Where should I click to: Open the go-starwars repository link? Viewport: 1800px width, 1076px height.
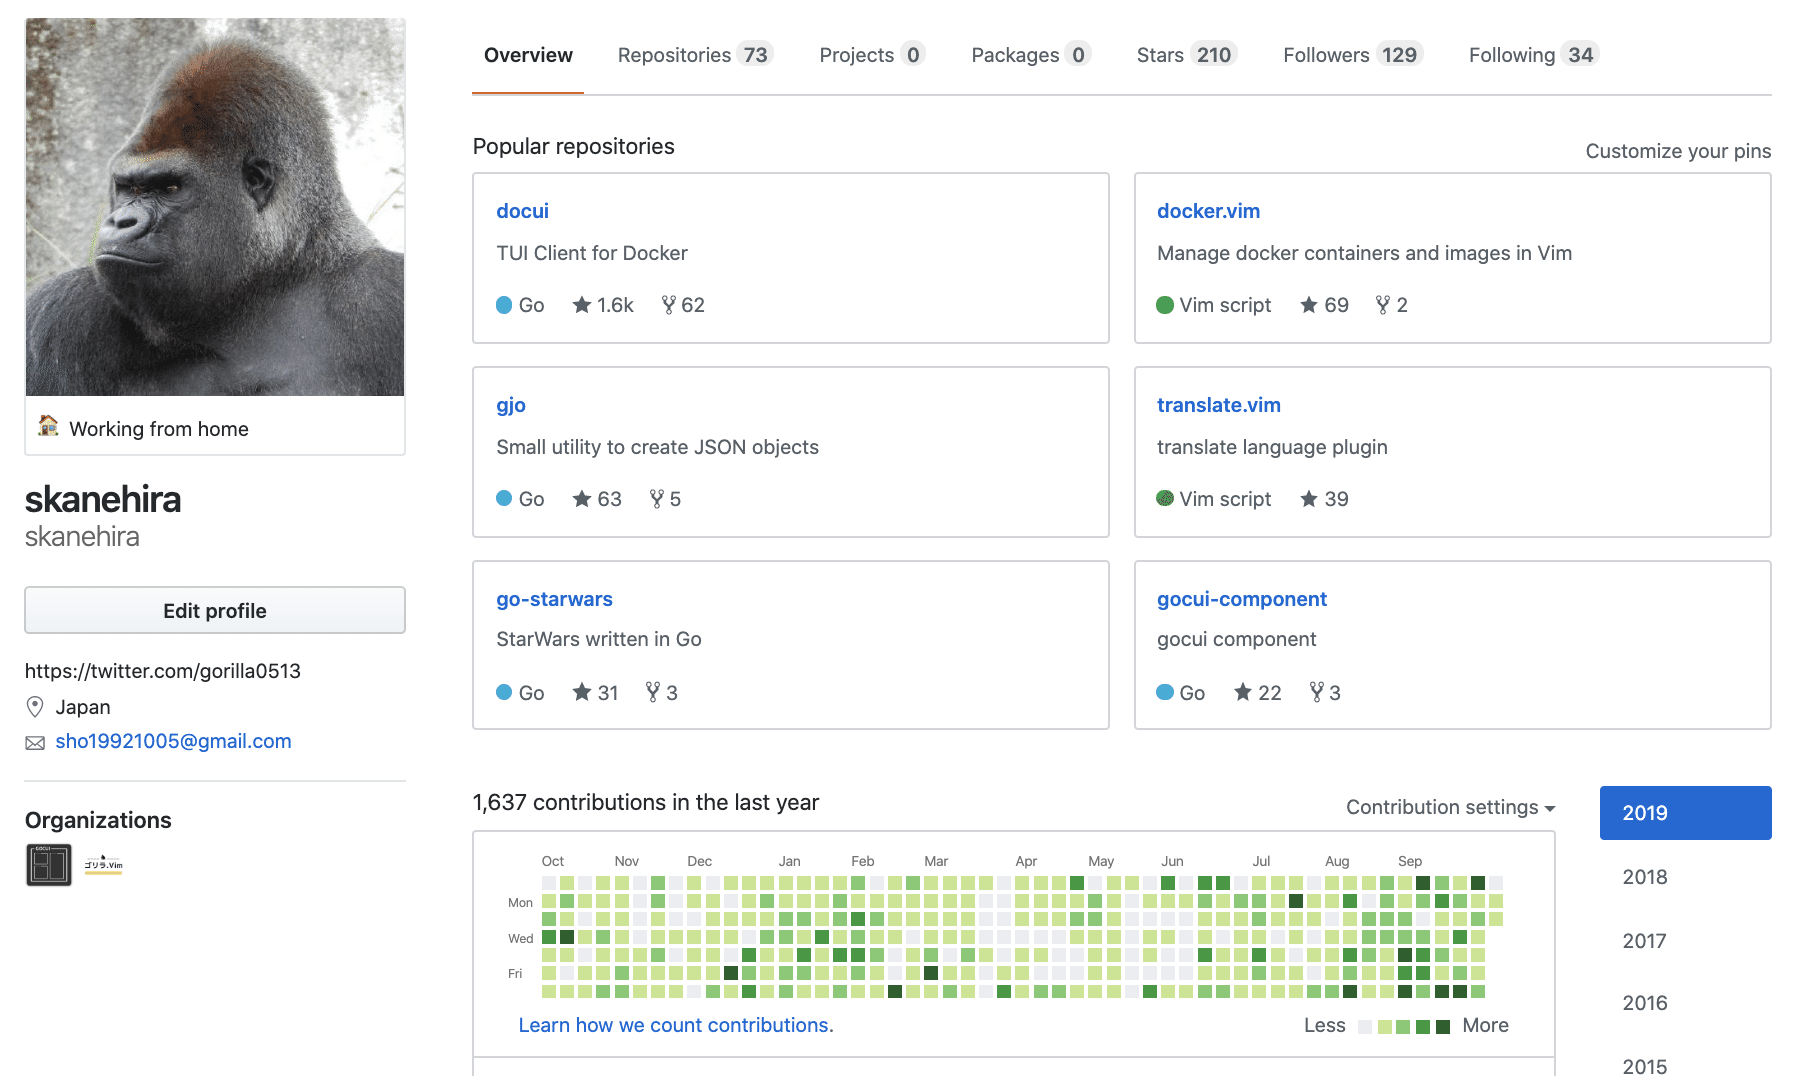554,599
